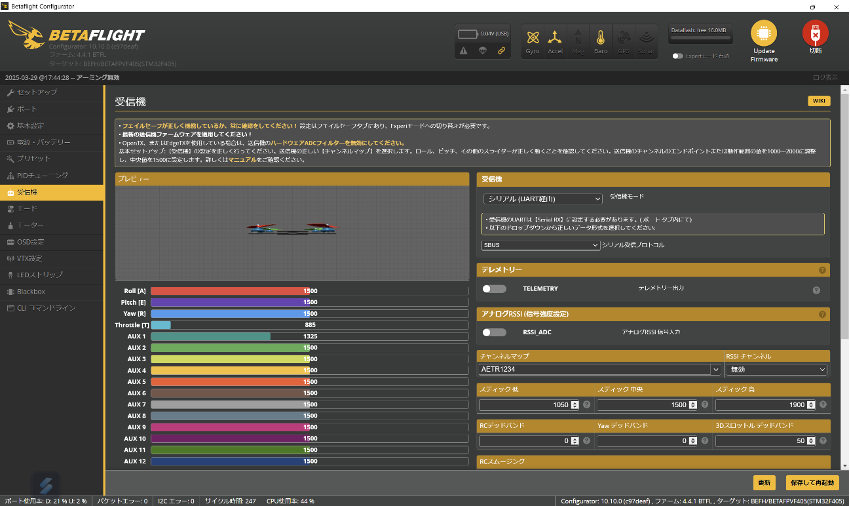Click the link icon under battery indicator
This screenshot has height=506, width=850.
pyautogui.click(x=502, y=50)
